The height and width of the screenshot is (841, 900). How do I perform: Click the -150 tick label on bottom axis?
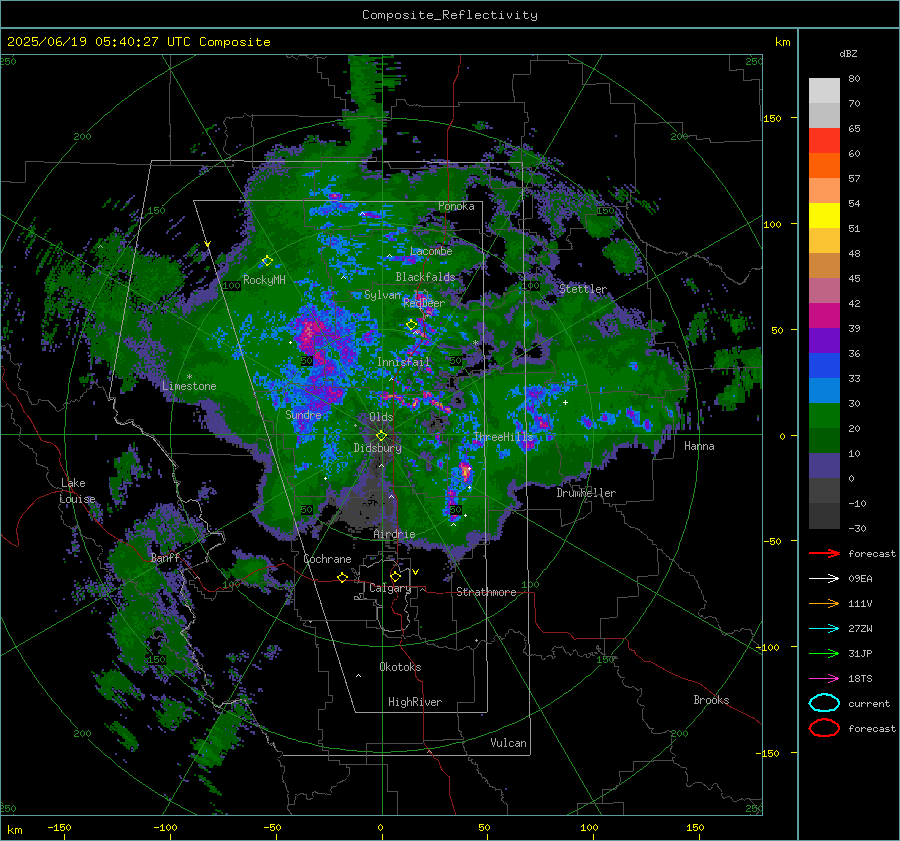[59, 827]
